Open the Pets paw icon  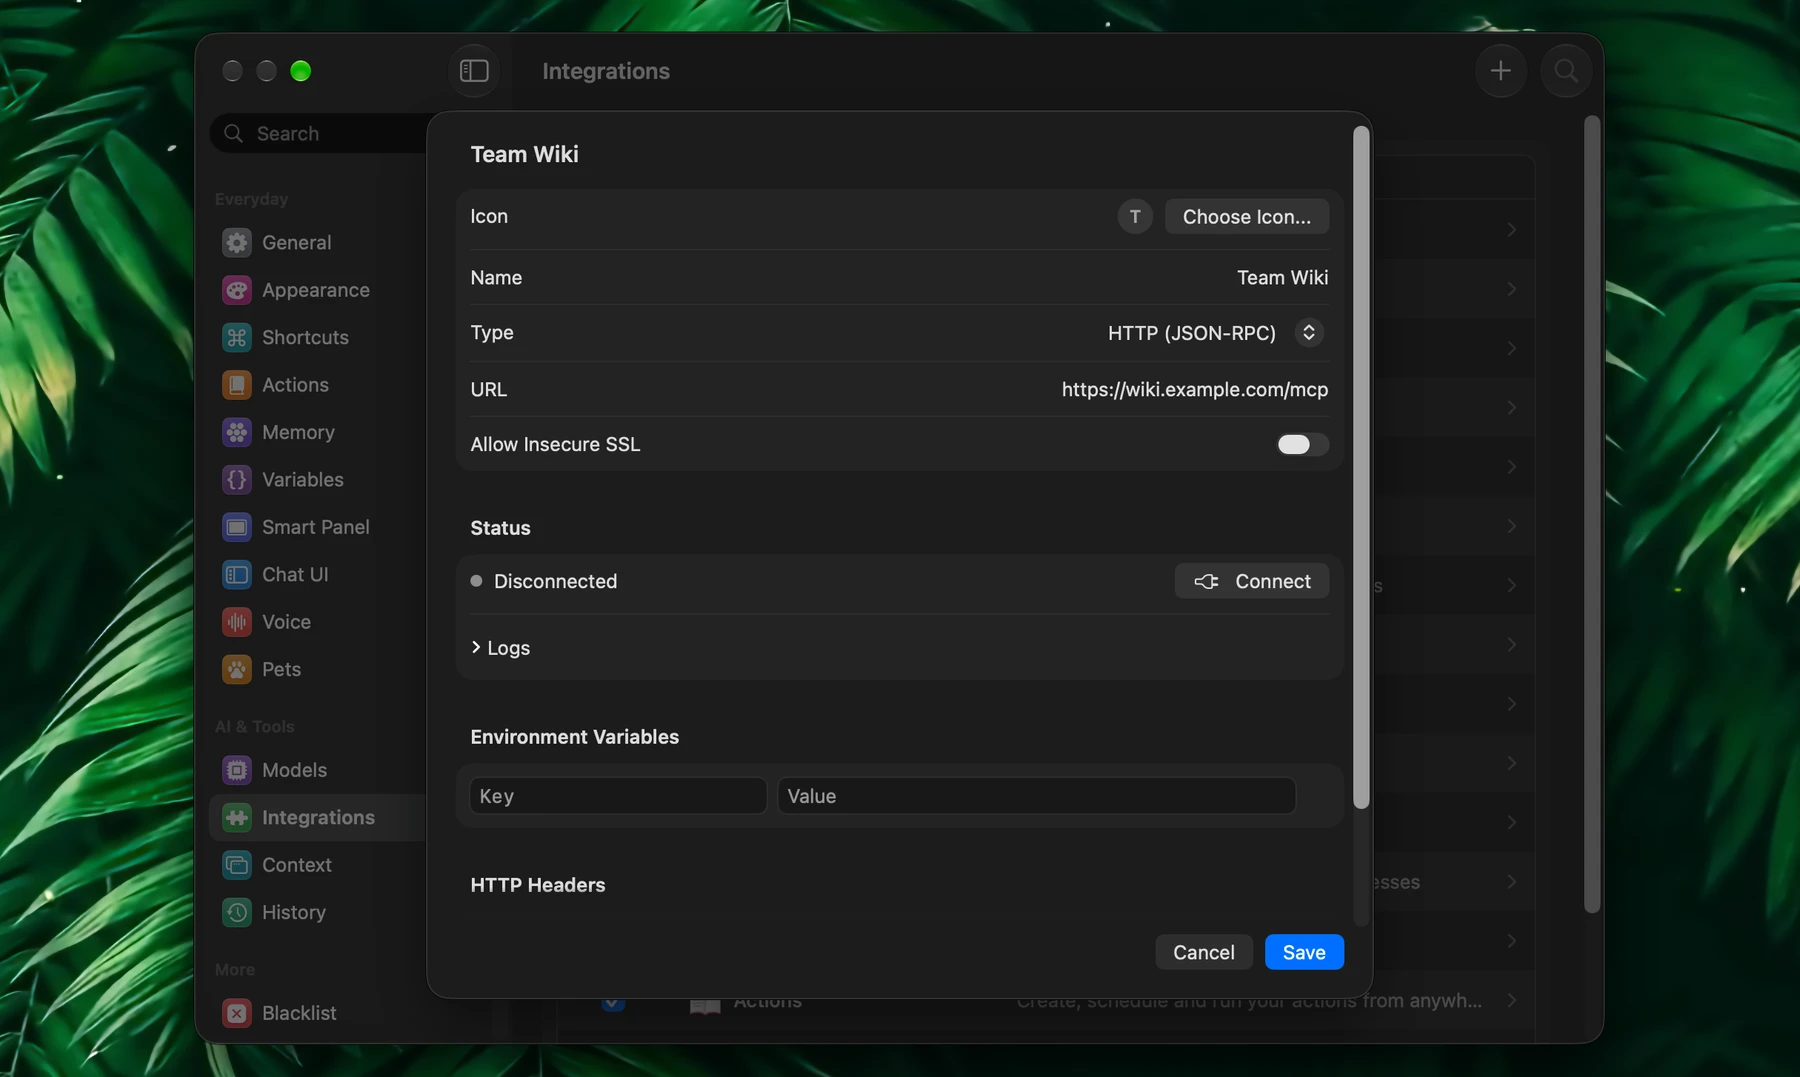(x=237, y=669)
